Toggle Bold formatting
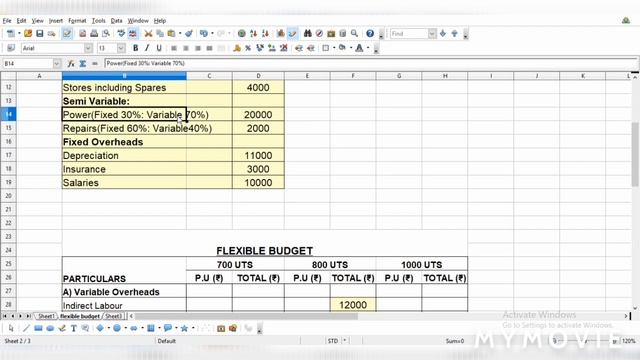The width and height of the screenshot is (640, 360). click(x=136, y=48)
